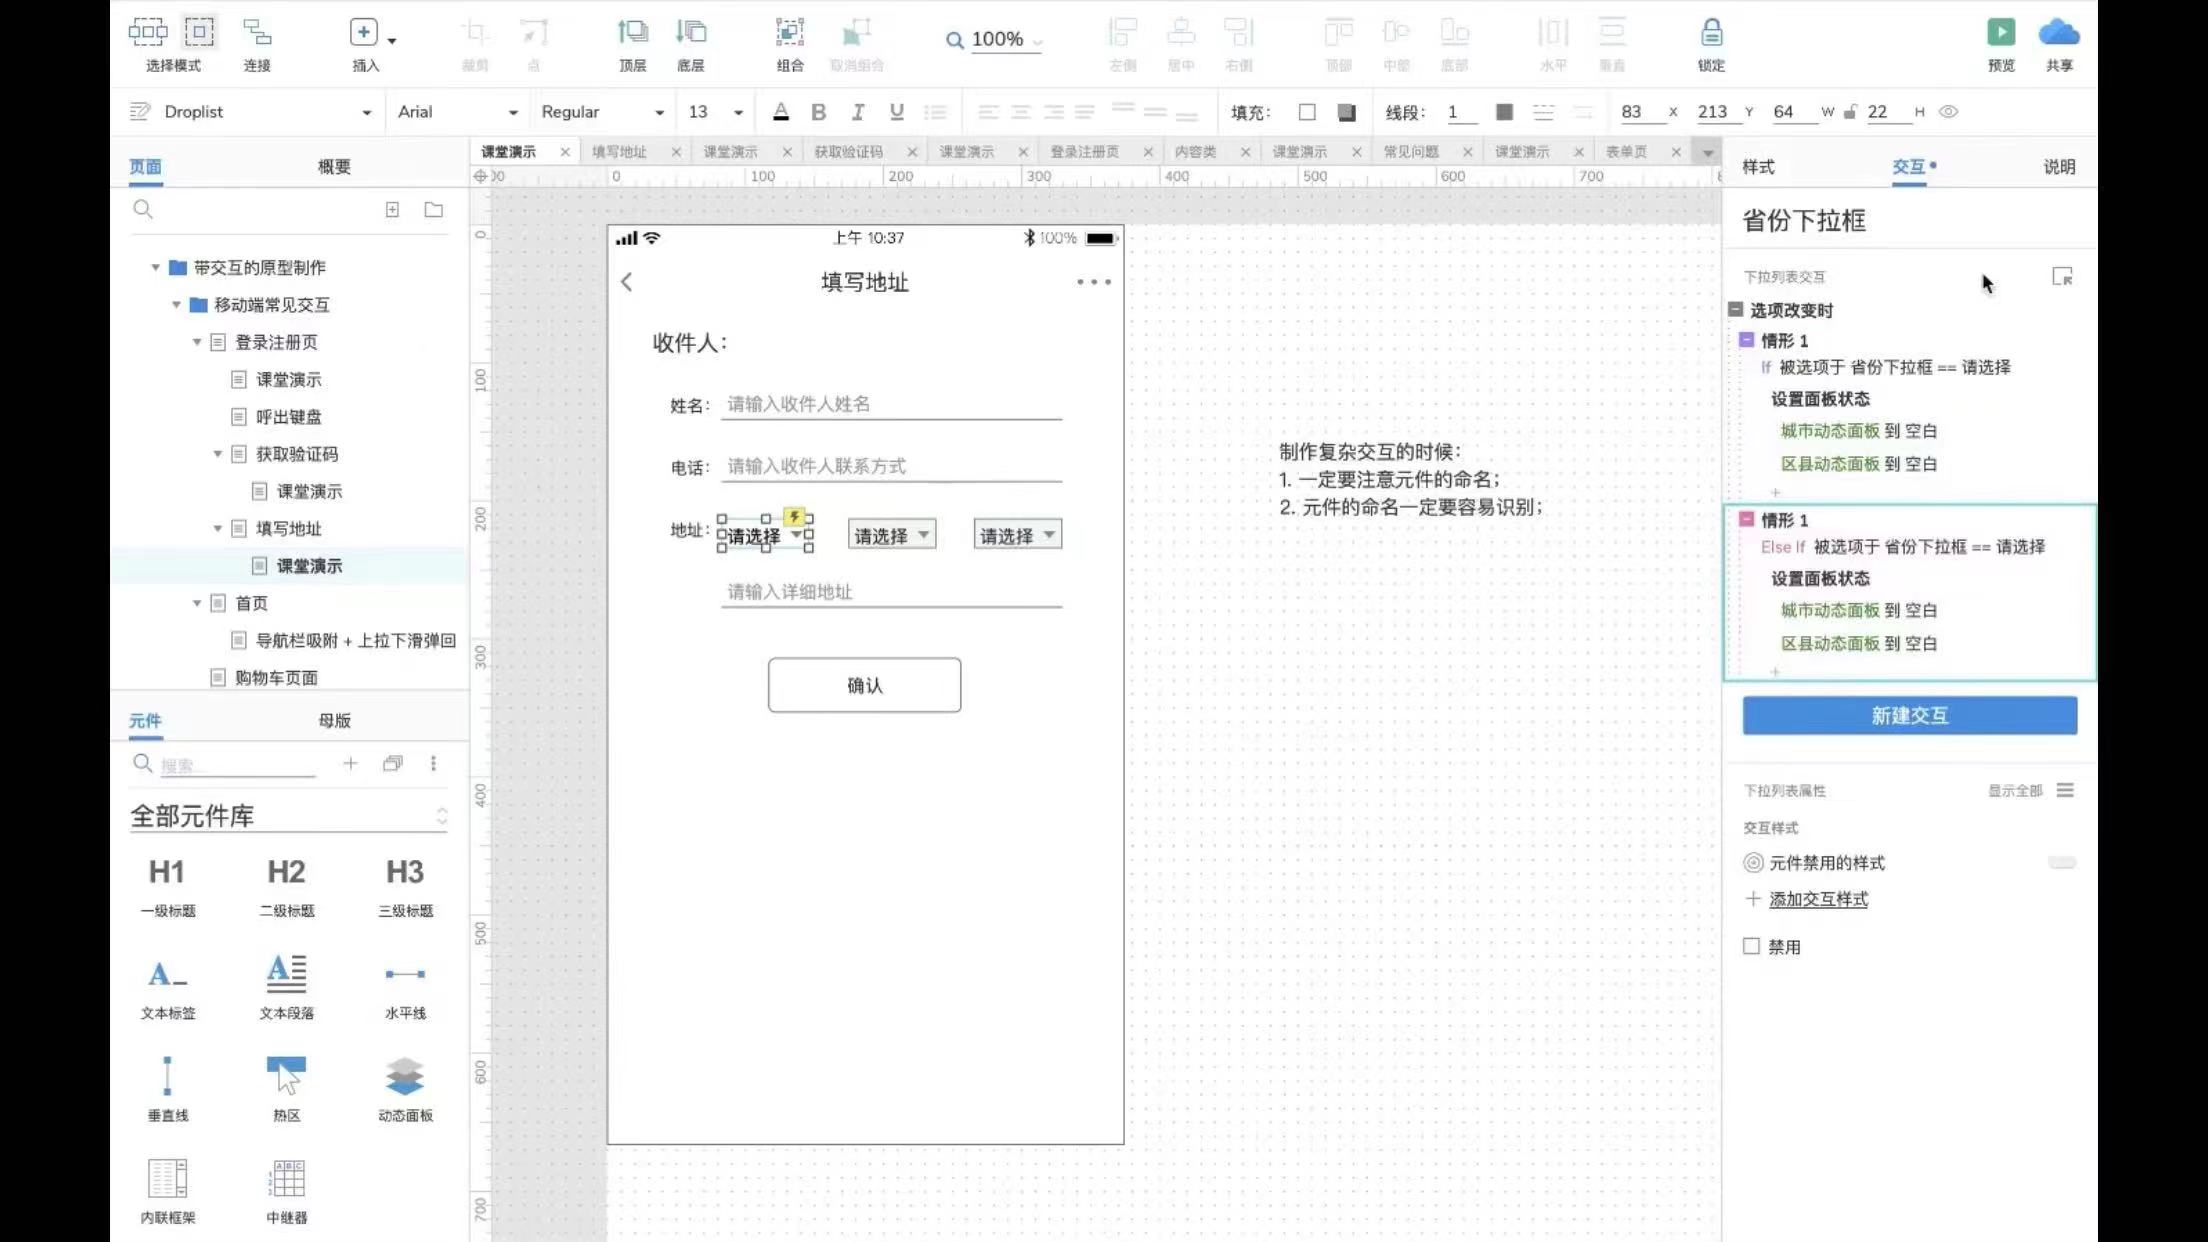Toggle bold text formatting
The height and width of the screenshot is (1242, 2208).
tap(818, 112)
